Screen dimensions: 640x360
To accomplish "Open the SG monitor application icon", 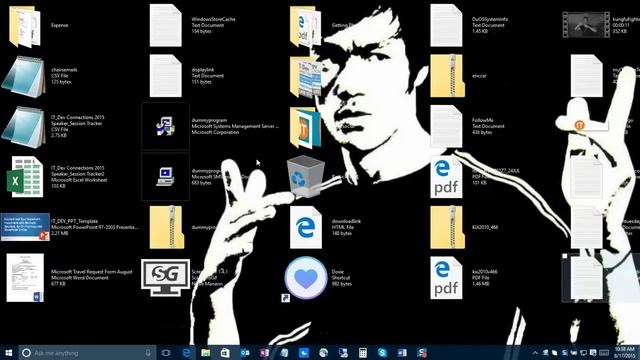I will coord(165,278).
